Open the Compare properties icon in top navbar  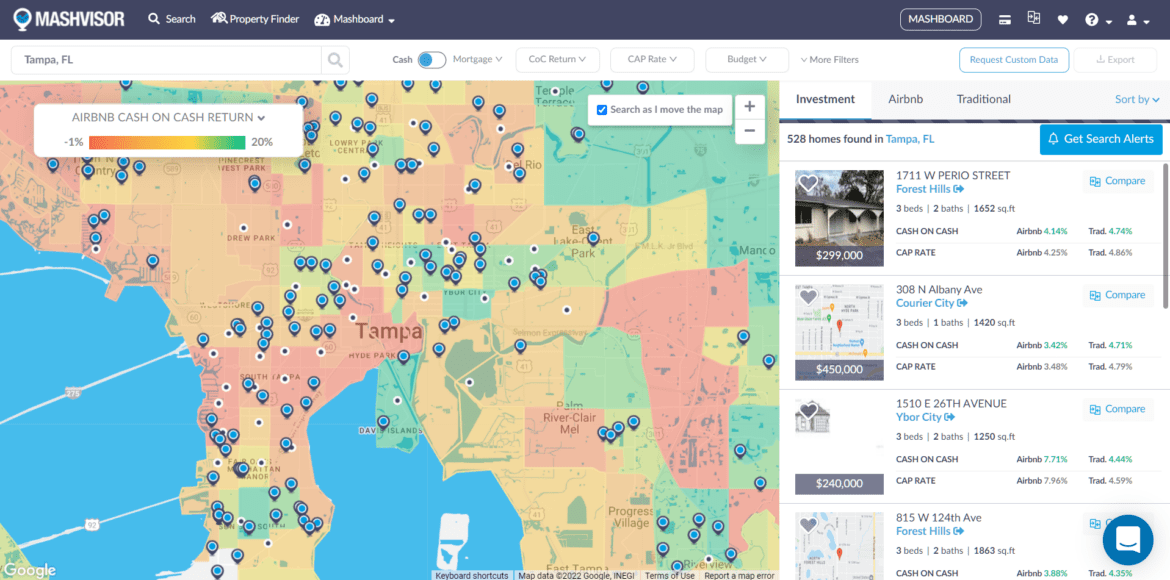pyautogui.click(x=1034, y=18)
